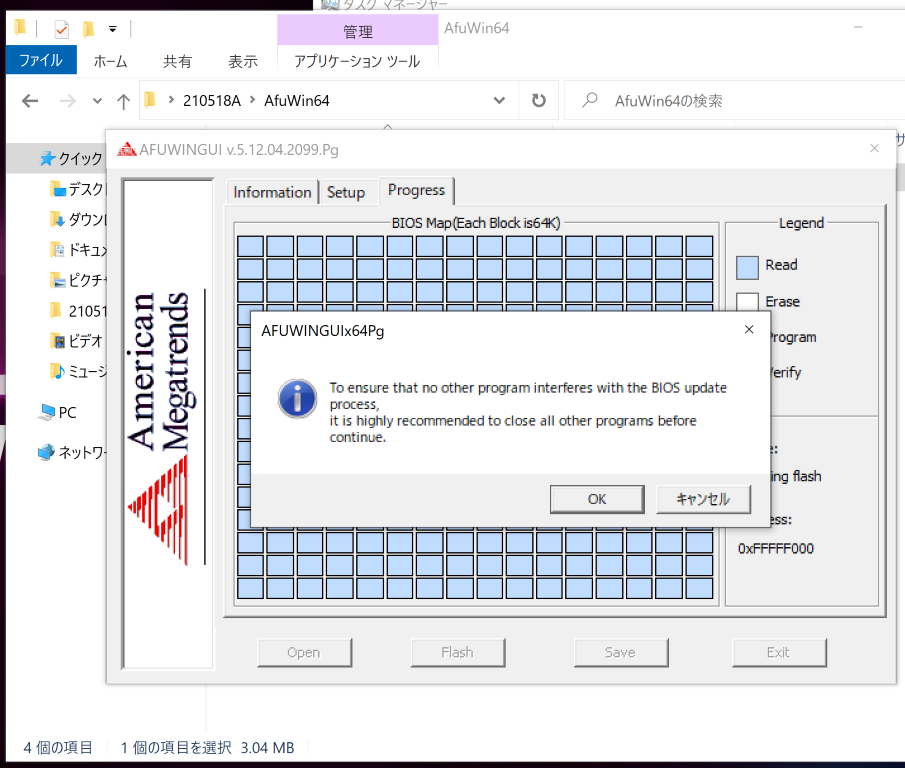
Task: Select ネットワーク in the navigation pane
Action: click(72, 452)
